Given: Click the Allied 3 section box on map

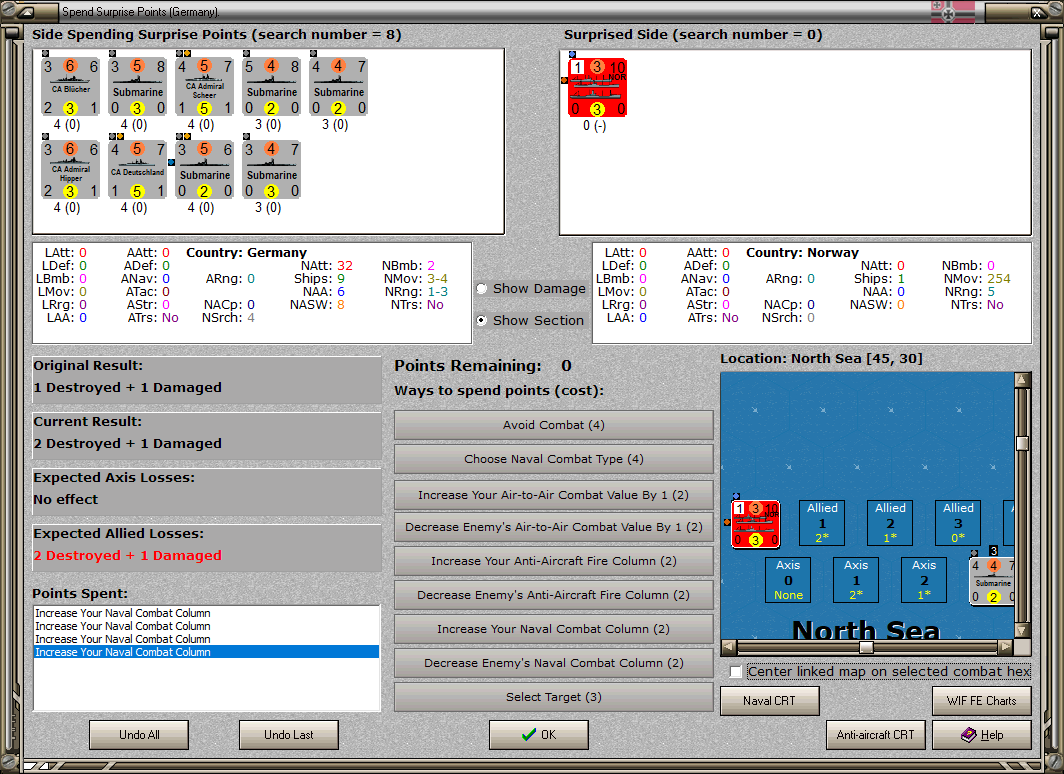Looking at the screenshot, I should (x=957, y=523).
